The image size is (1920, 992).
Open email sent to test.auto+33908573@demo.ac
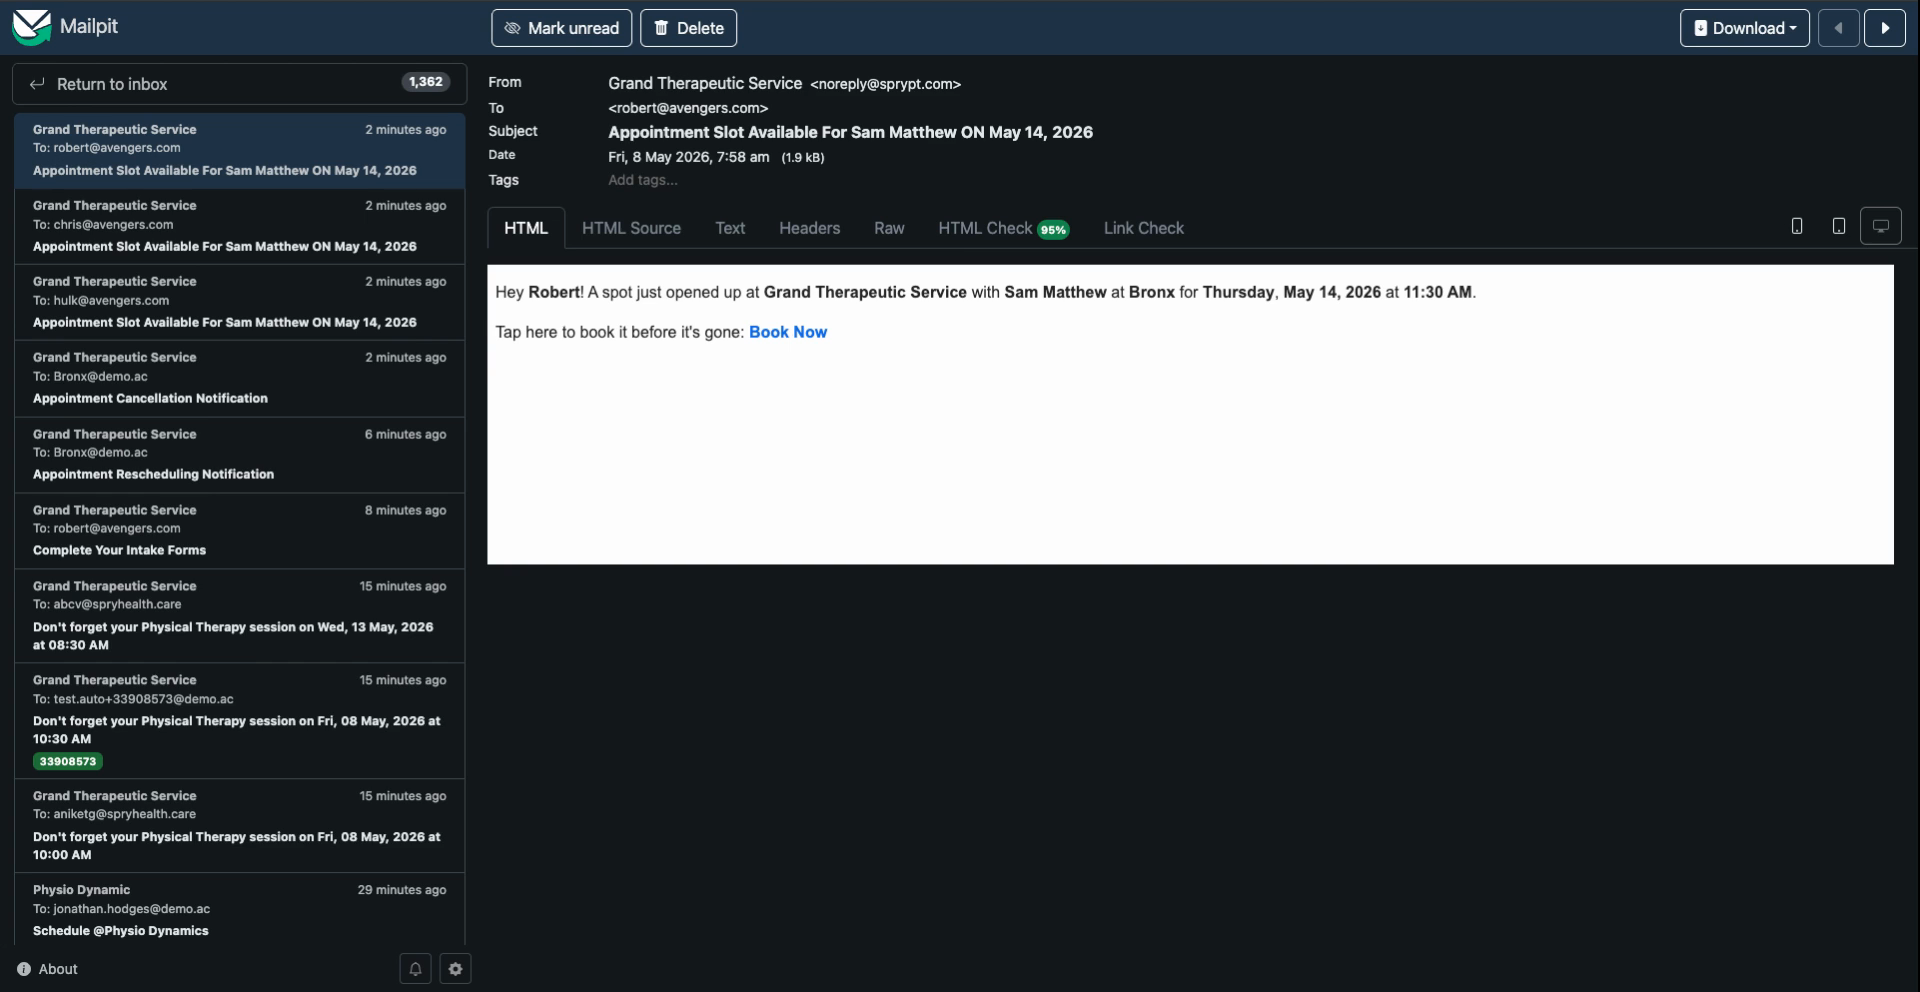[x=239, y=720]
